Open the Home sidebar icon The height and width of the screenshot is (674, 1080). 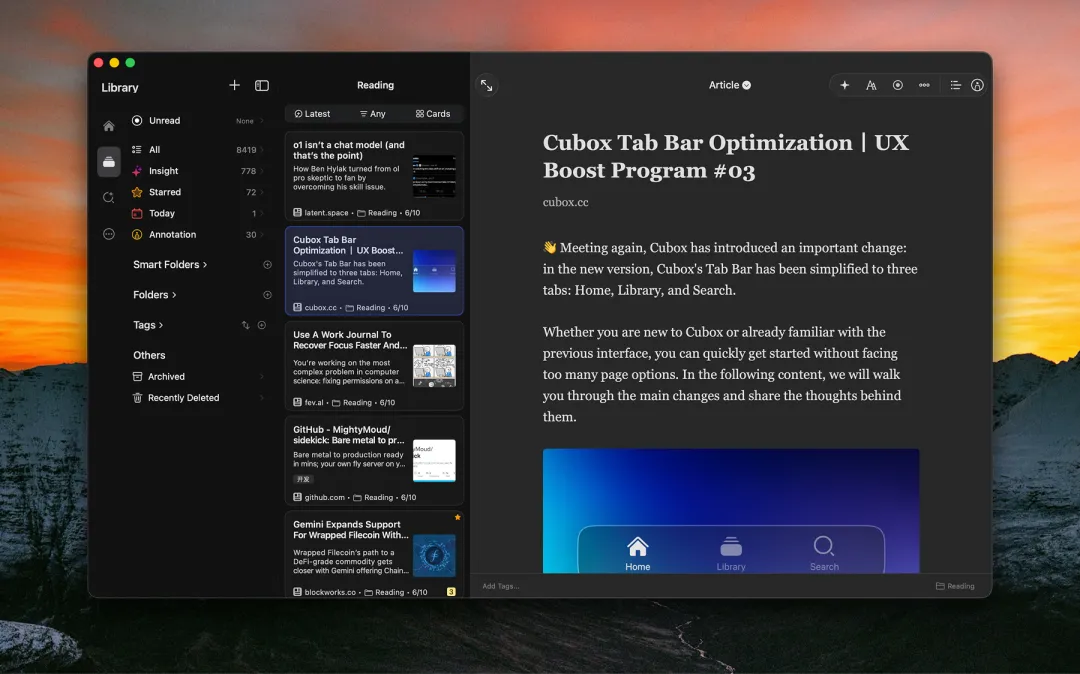point(109,126)
